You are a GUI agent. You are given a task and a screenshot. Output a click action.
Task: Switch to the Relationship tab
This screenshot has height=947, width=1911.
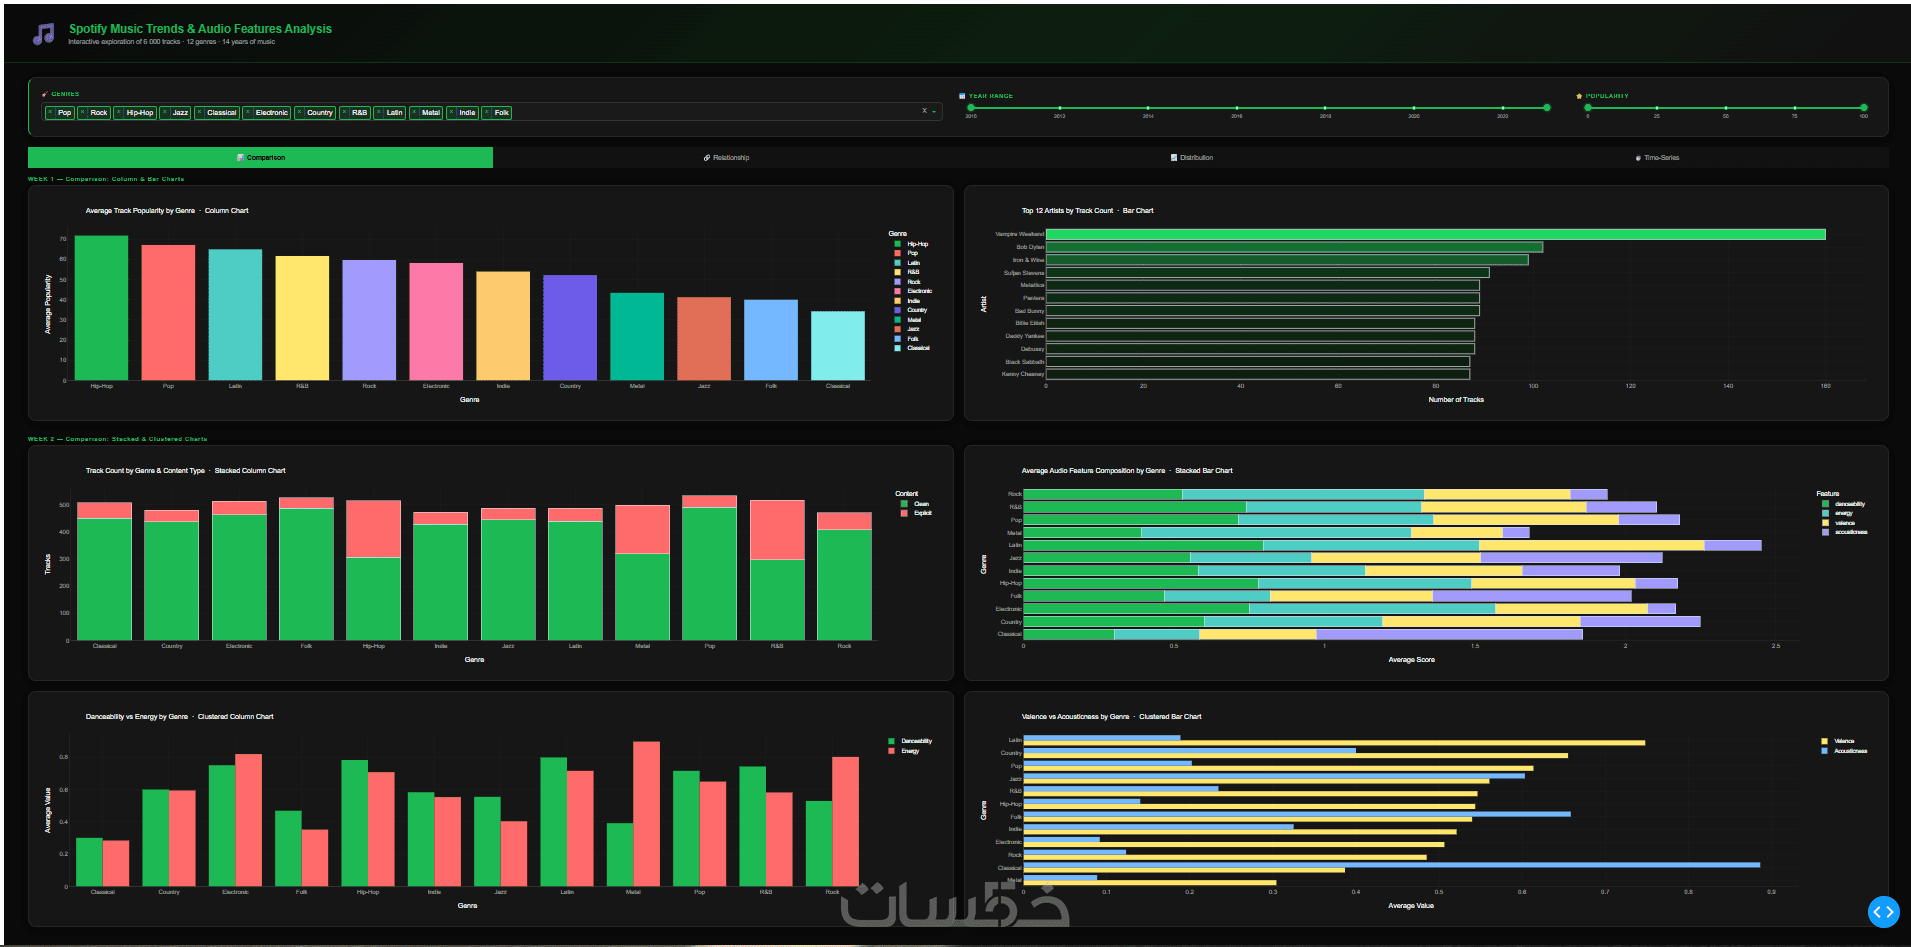[x=726, y=158]
